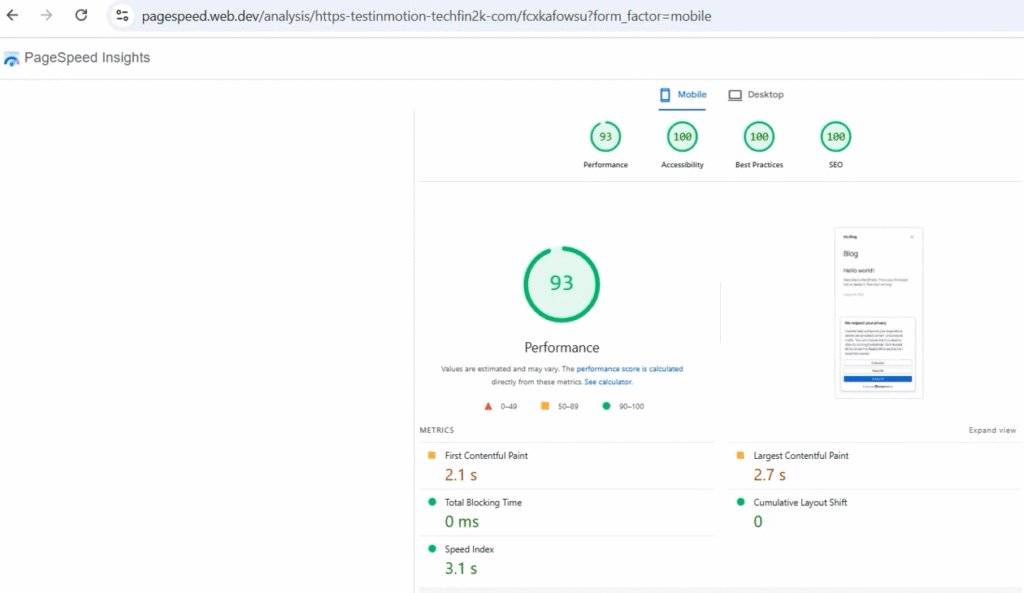Viewport: 1024px width, 593px height.
Task: Open 'performance score is calculated' link
Action: 630,369
